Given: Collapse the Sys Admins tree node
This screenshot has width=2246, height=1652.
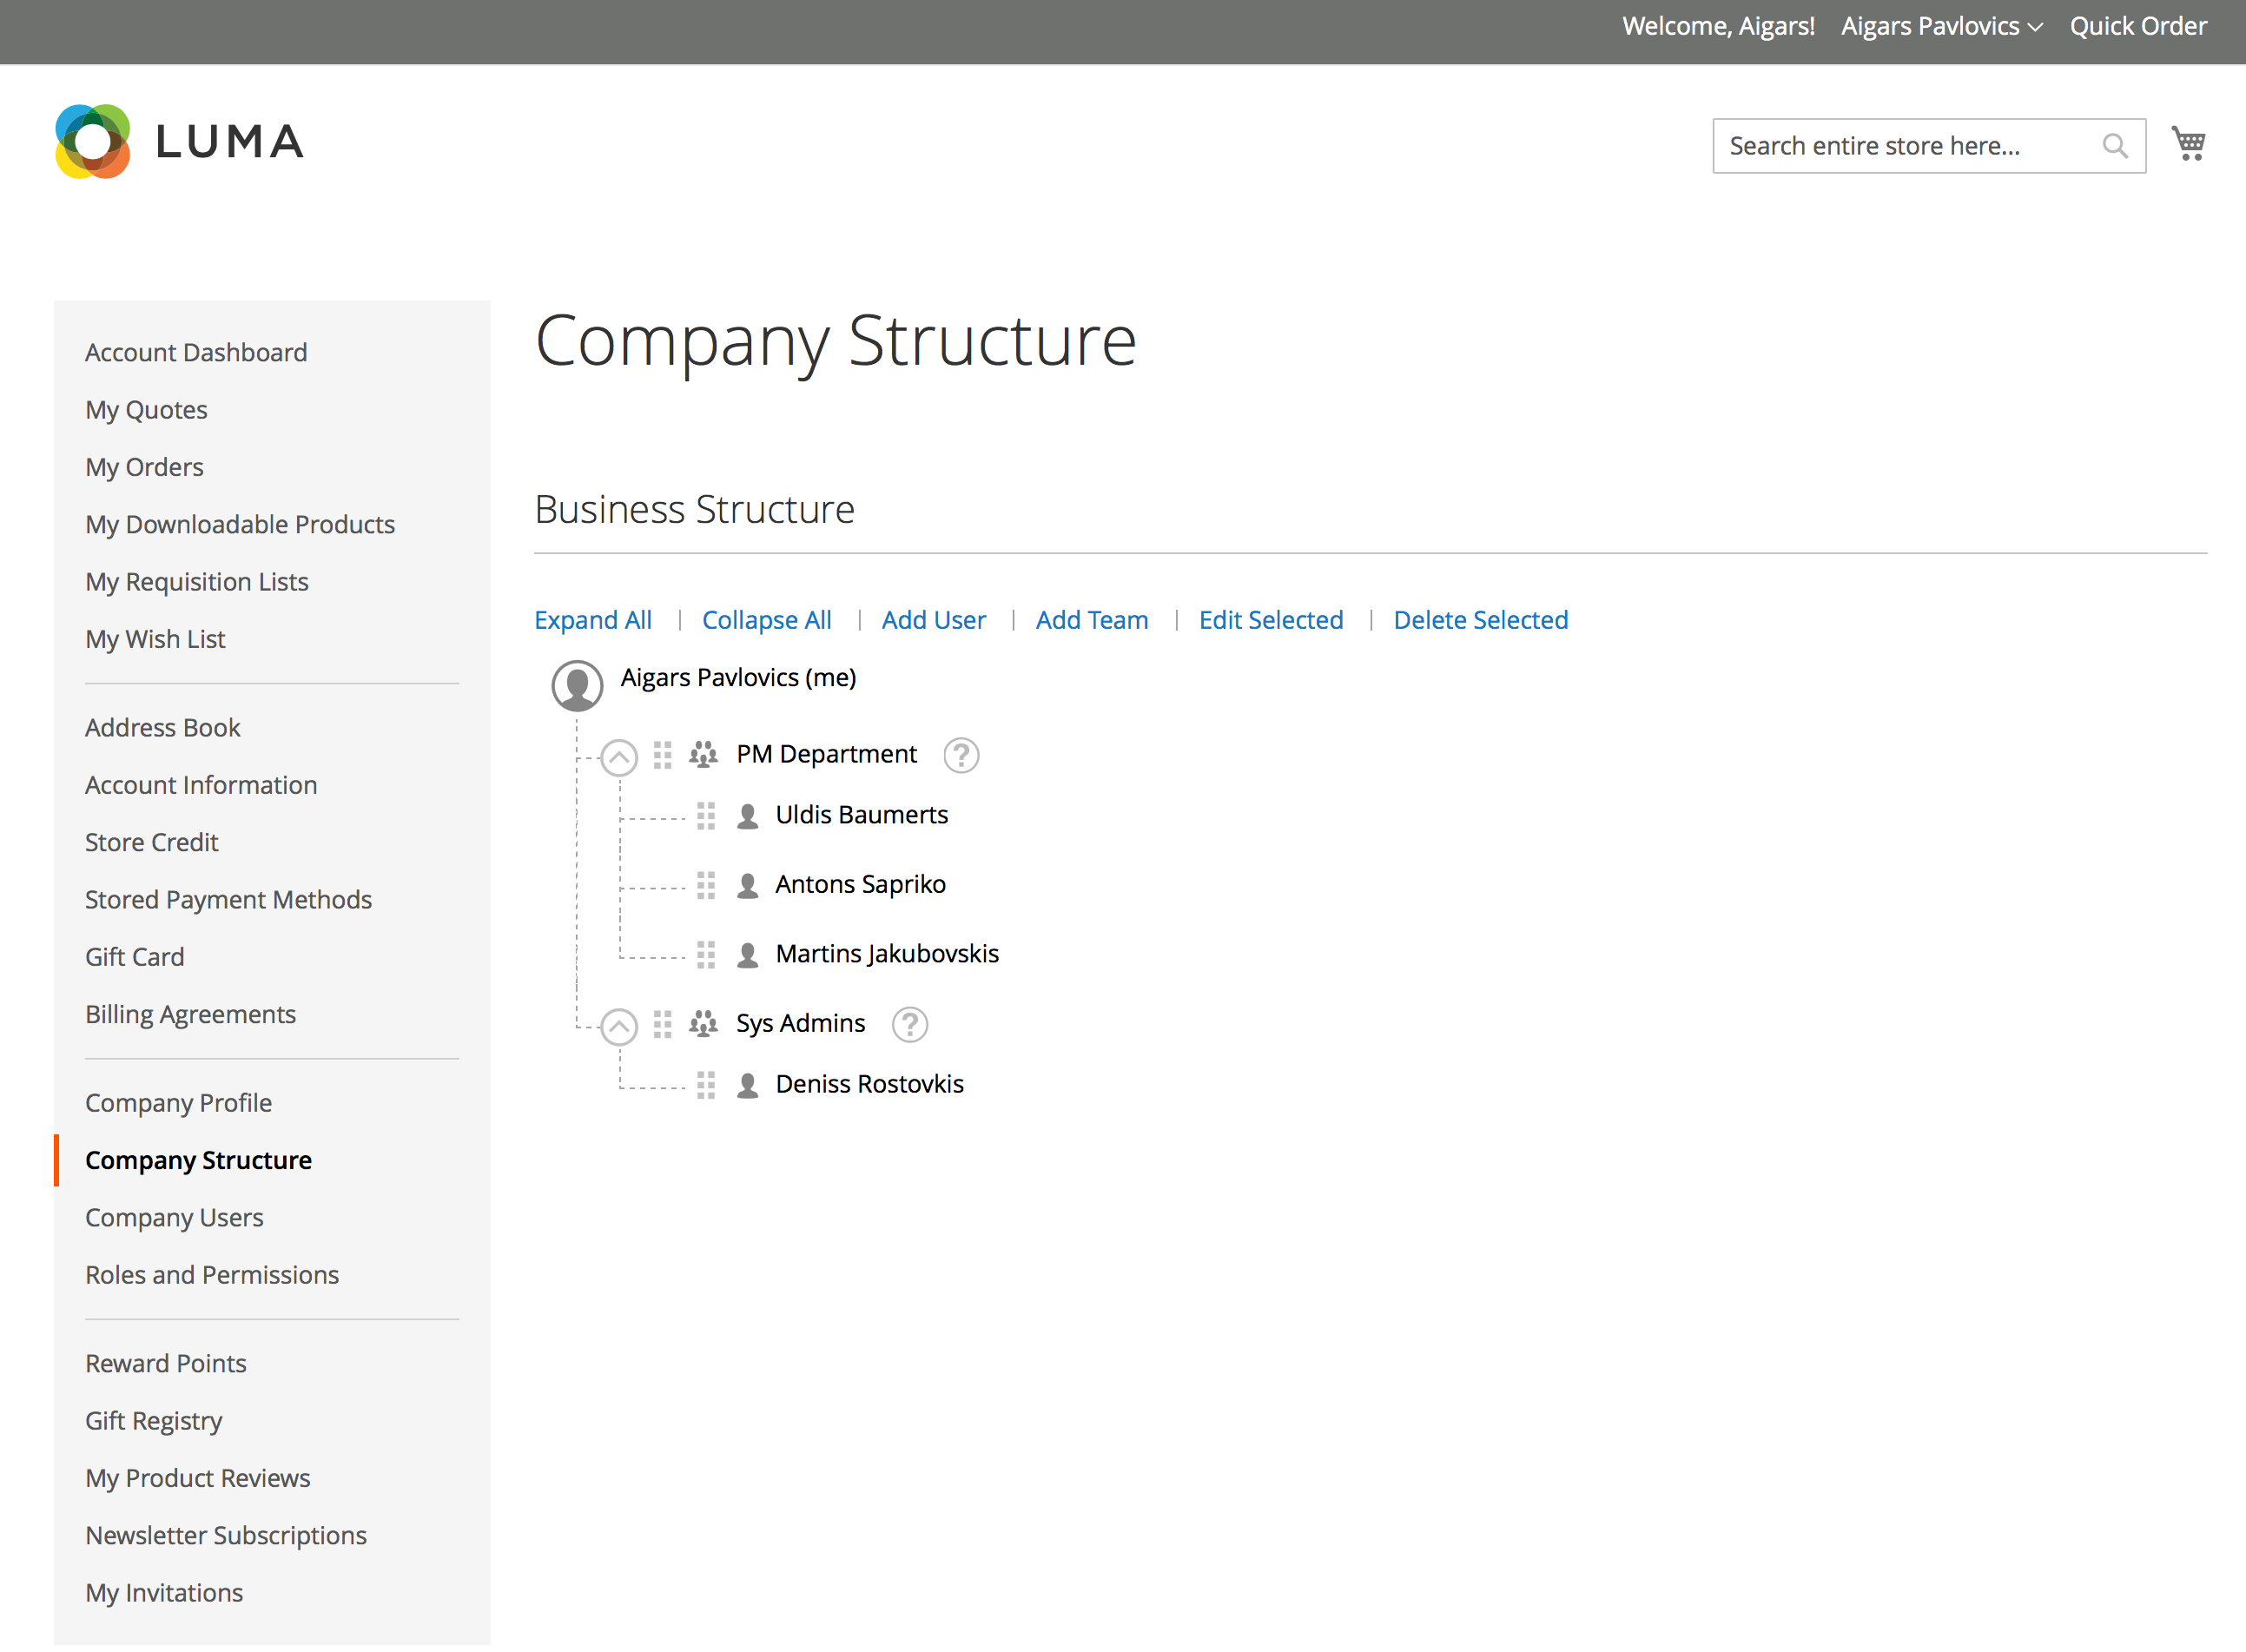Looking at the screenshot, I should (619, 1026).
